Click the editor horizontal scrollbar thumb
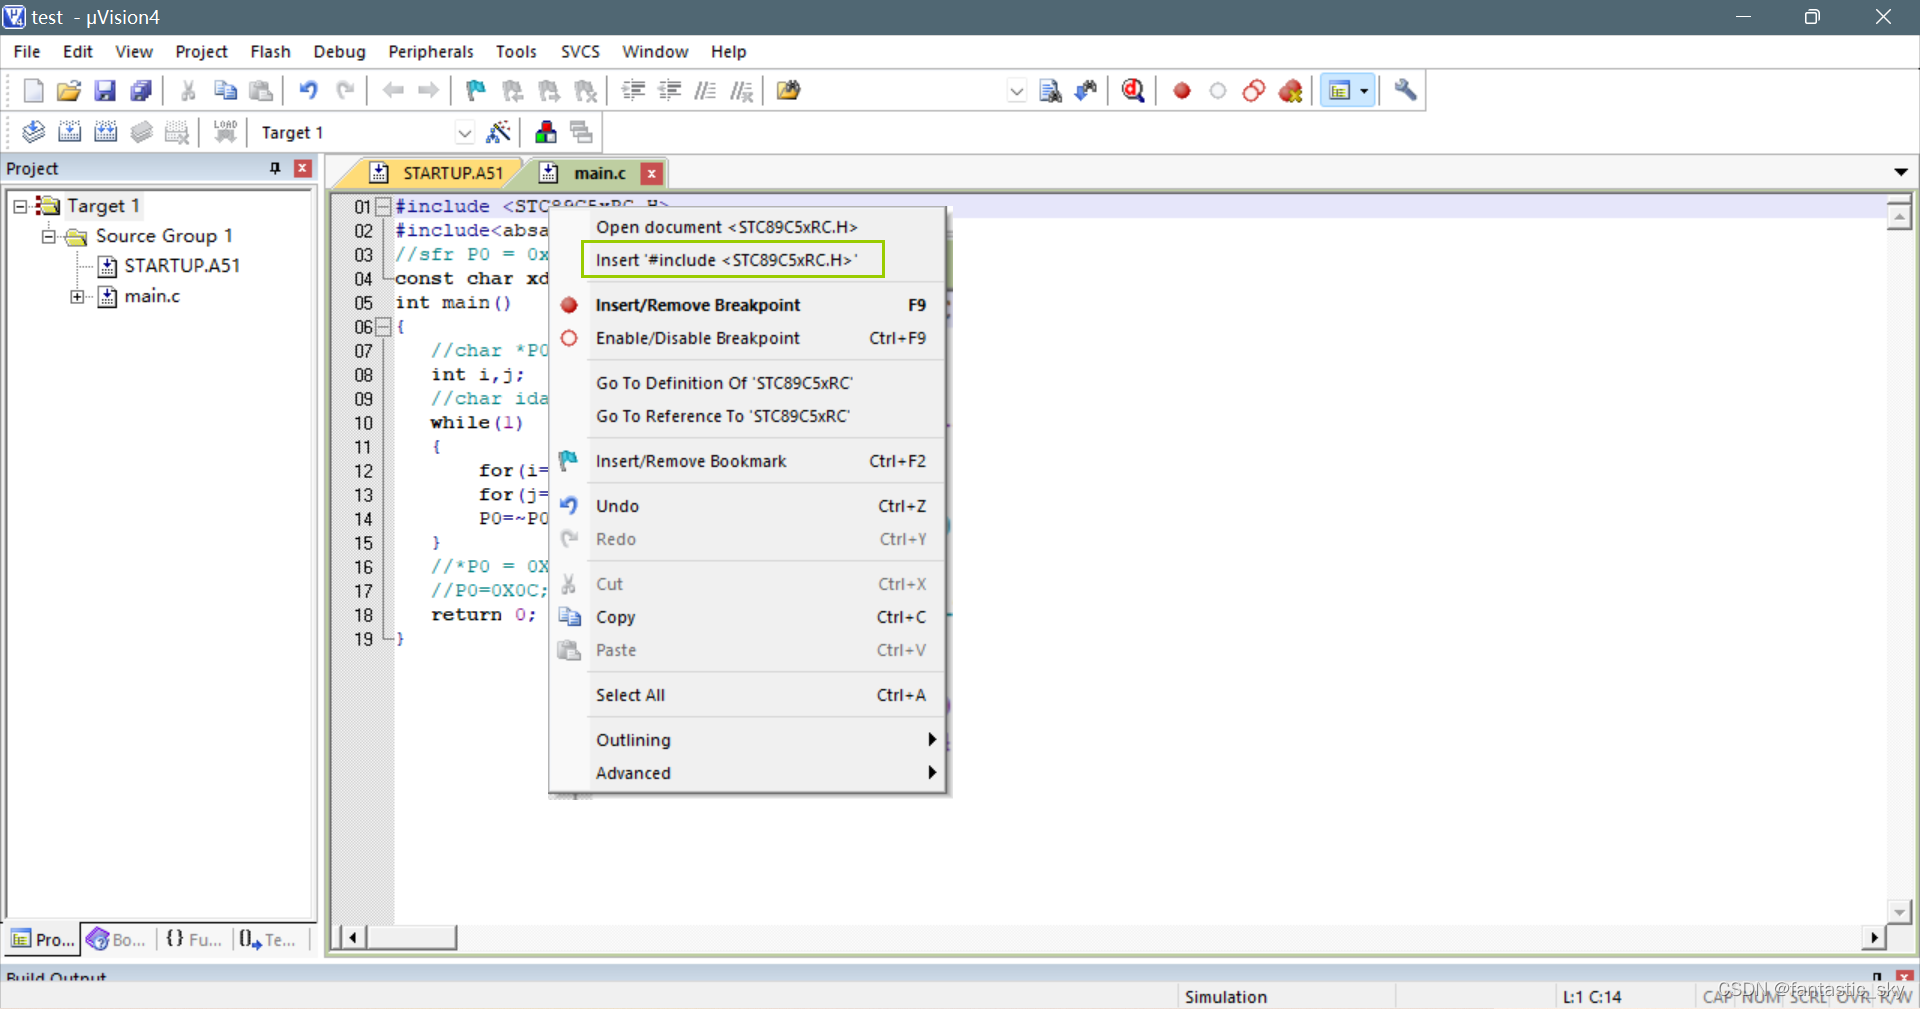The height and width of the screenshot is (1009, 1920). 411,937
